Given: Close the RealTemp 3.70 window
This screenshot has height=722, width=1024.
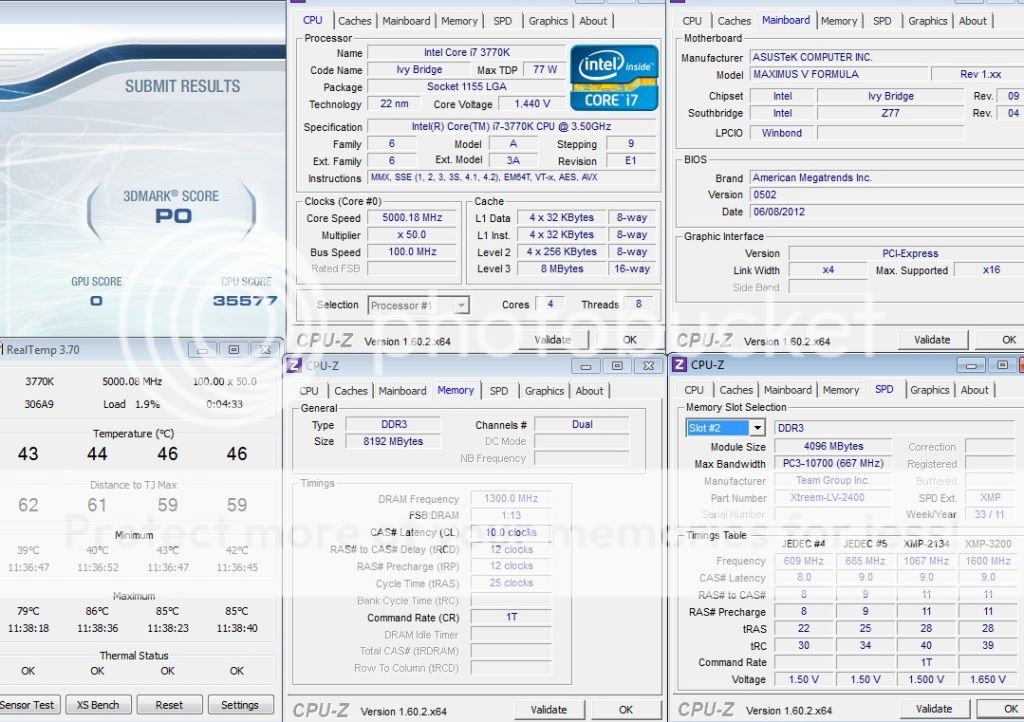Looking at the screenshot, I should 264,351.
